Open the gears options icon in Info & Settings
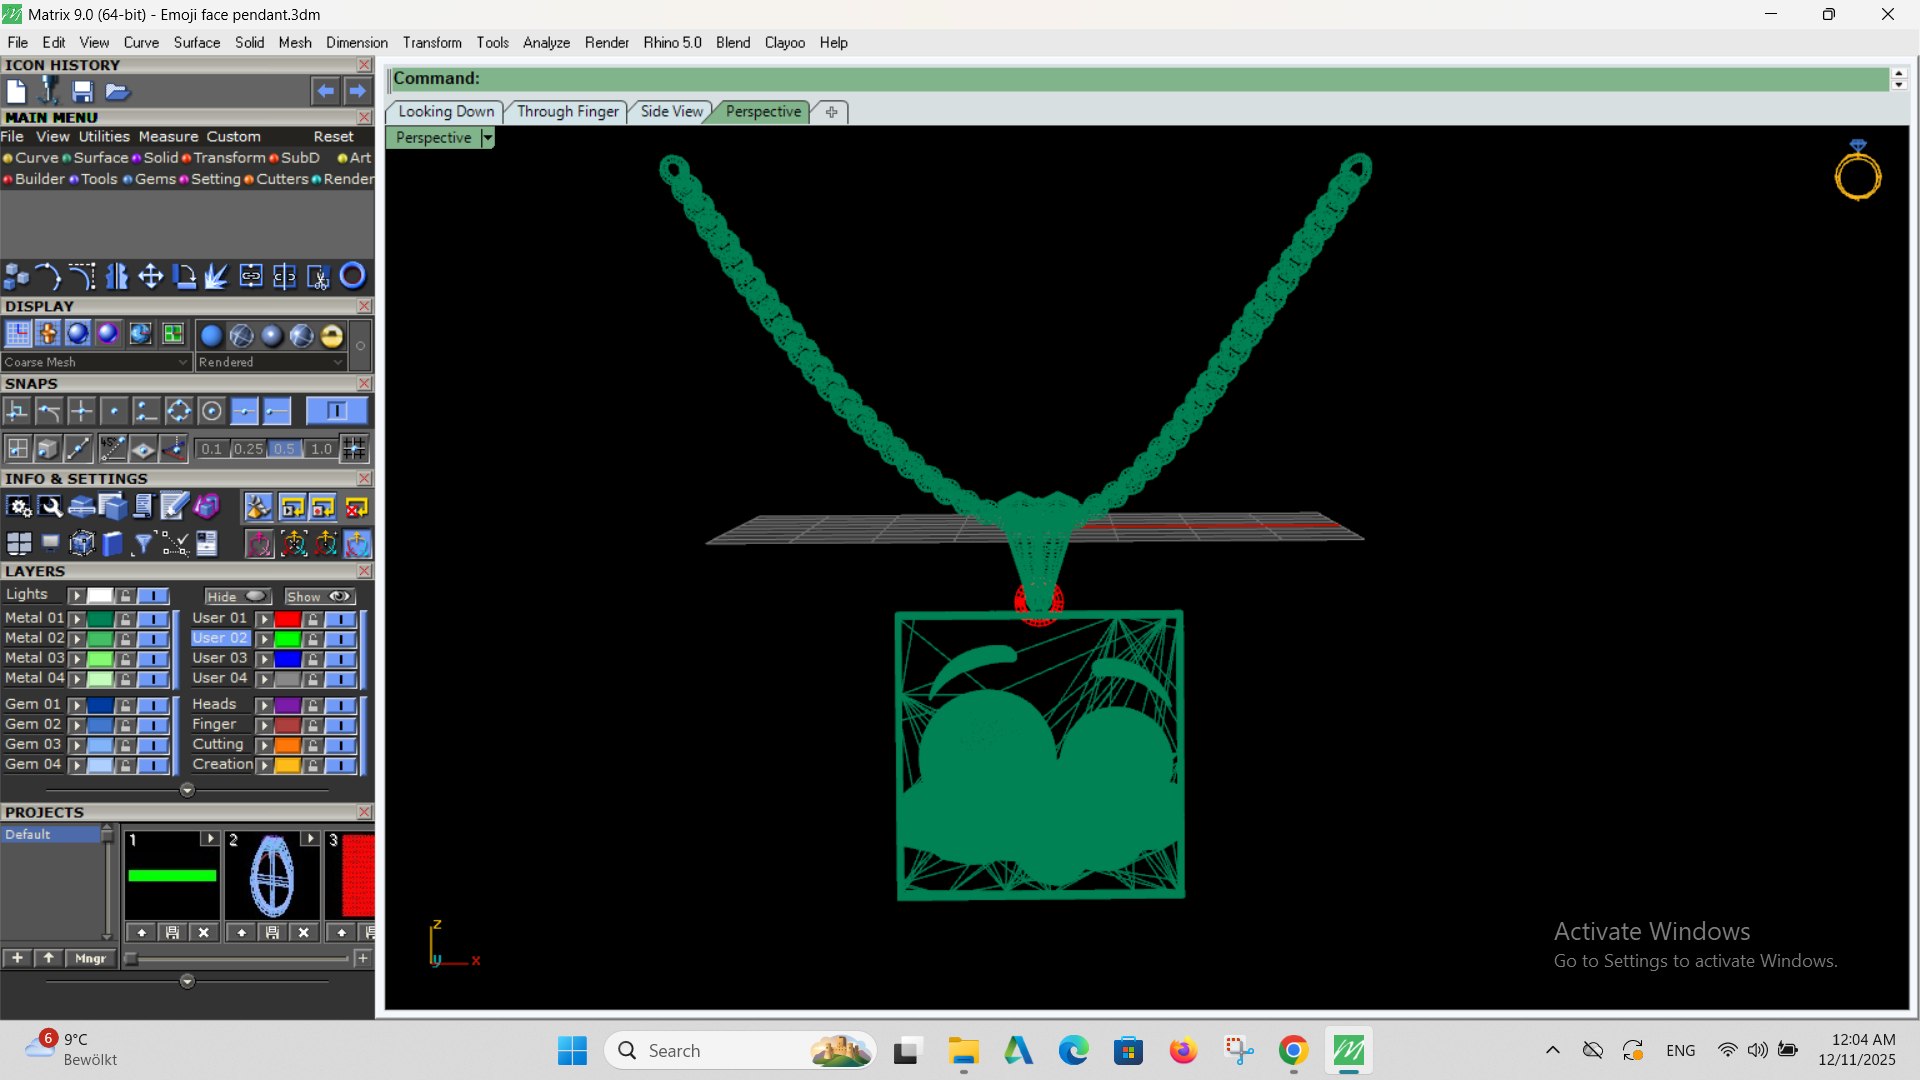Screen dimensions: 1920x1080 click(19, 507)
